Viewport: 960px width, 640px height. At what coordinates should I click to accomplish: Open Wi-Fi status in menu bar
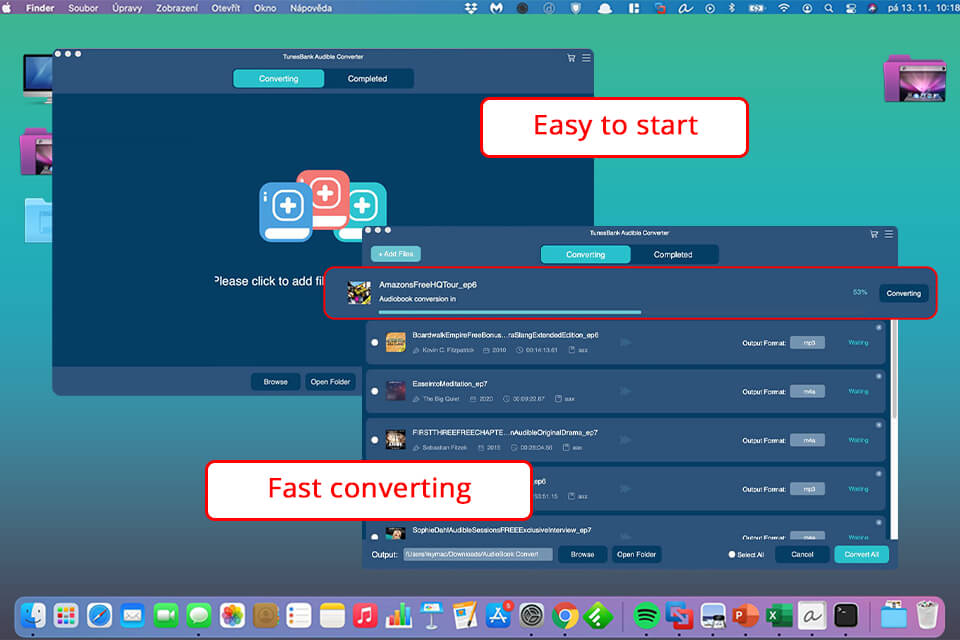pyautogui.click(x=784, y=8)
